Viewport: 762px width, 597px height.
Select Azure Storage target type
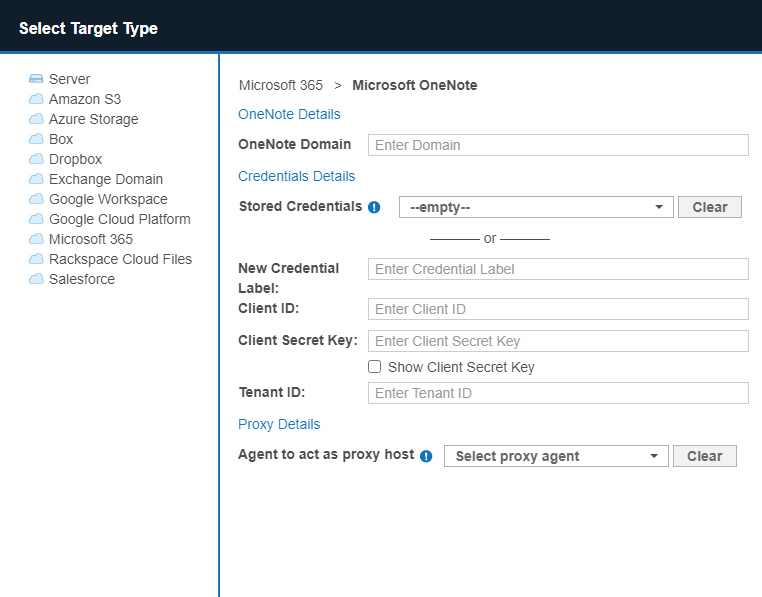pos(93,119)
